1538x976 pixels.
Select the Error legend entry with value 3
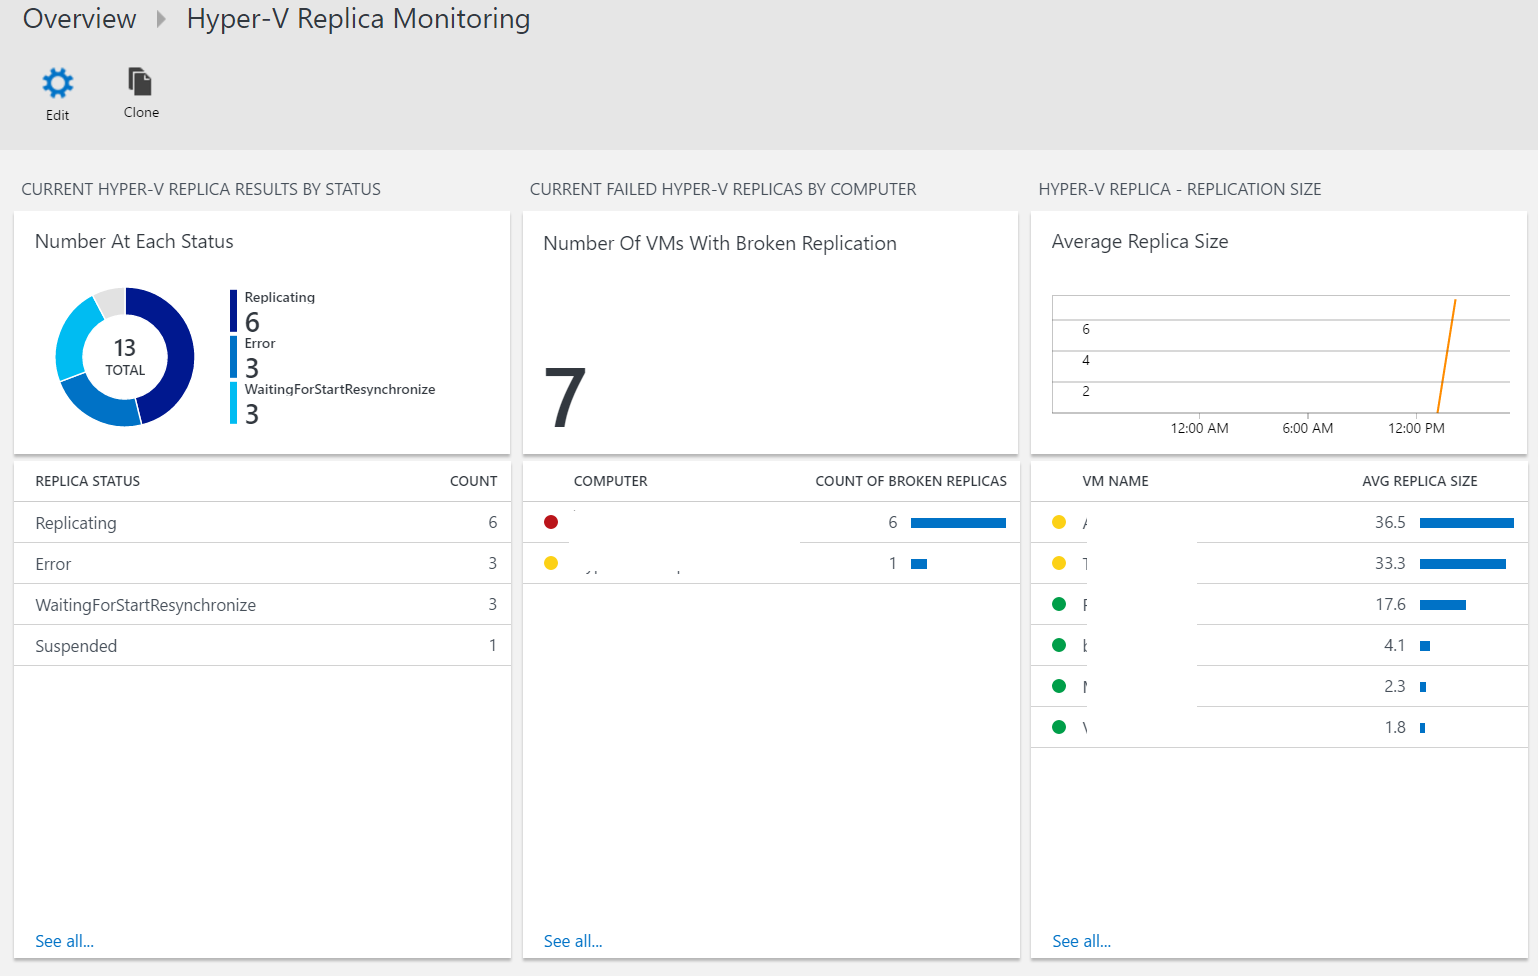[260, 358]
